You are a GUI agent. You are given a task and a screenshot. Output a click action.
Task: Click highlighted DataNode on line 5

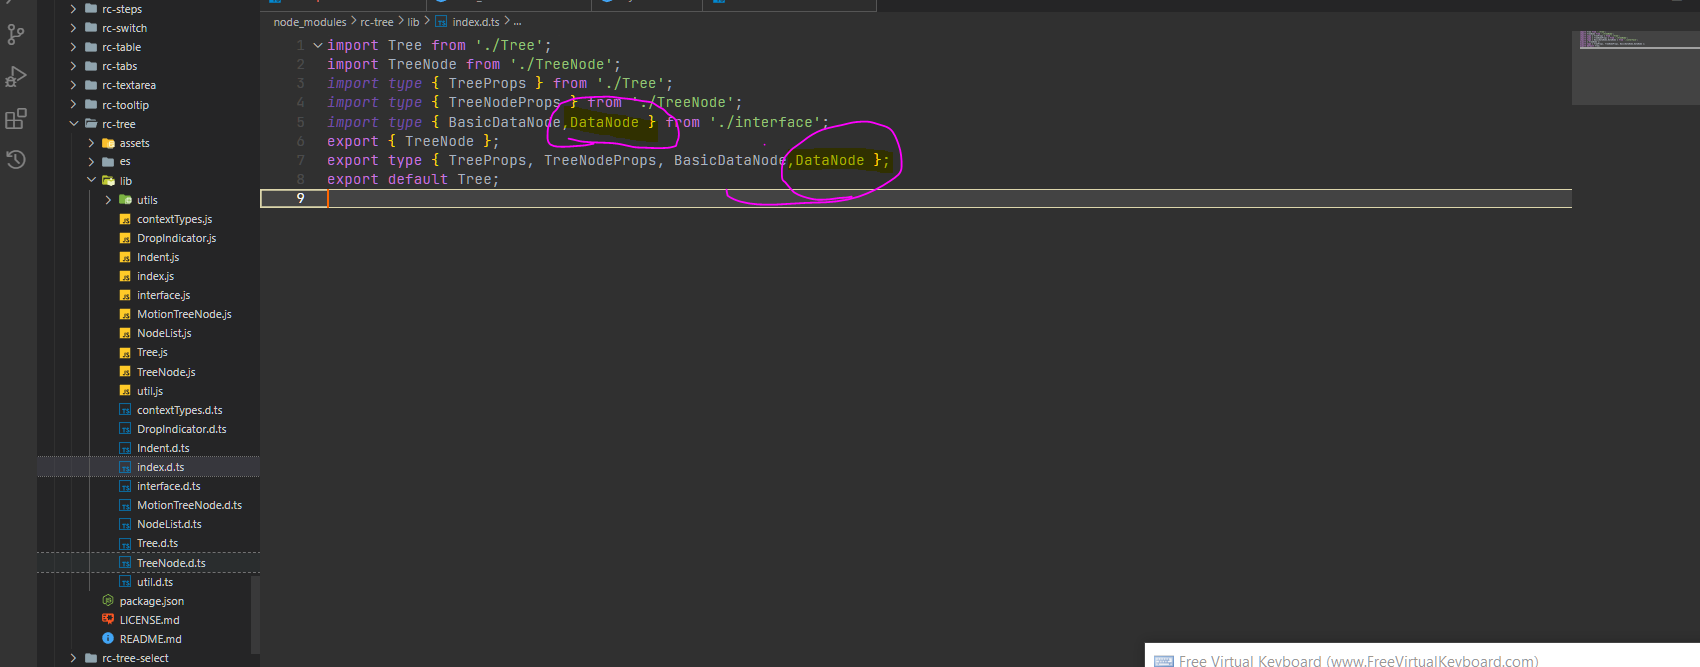(x=604, y=122)
